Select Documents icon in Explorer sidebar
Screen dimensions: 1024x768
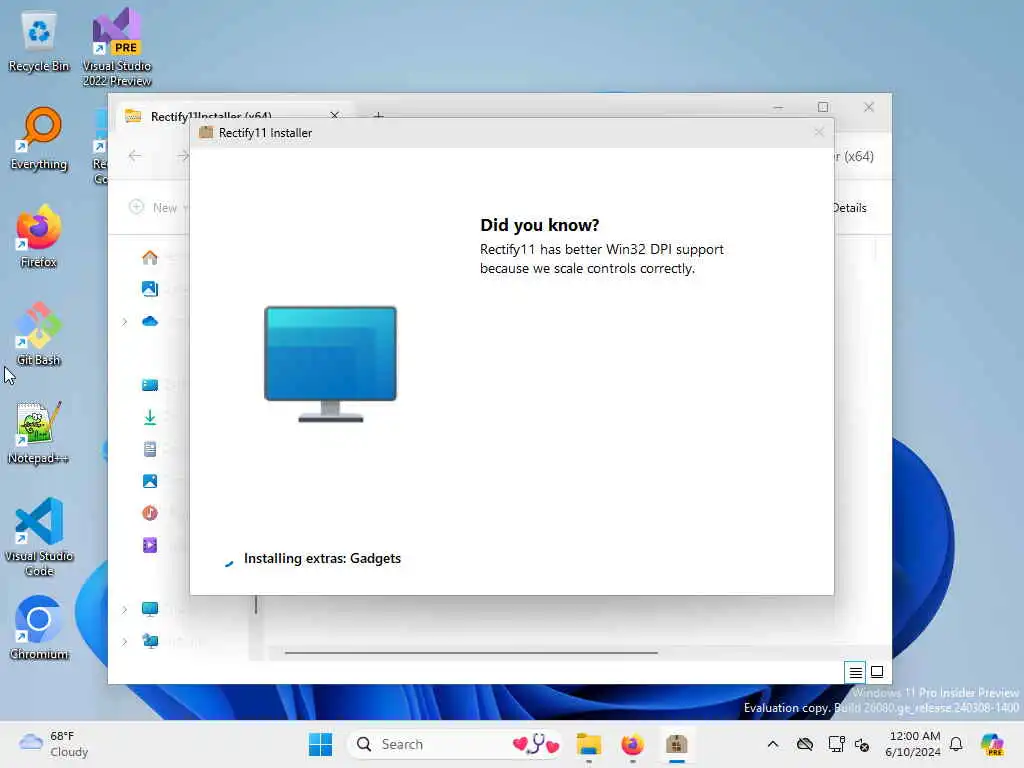point(150,449)
